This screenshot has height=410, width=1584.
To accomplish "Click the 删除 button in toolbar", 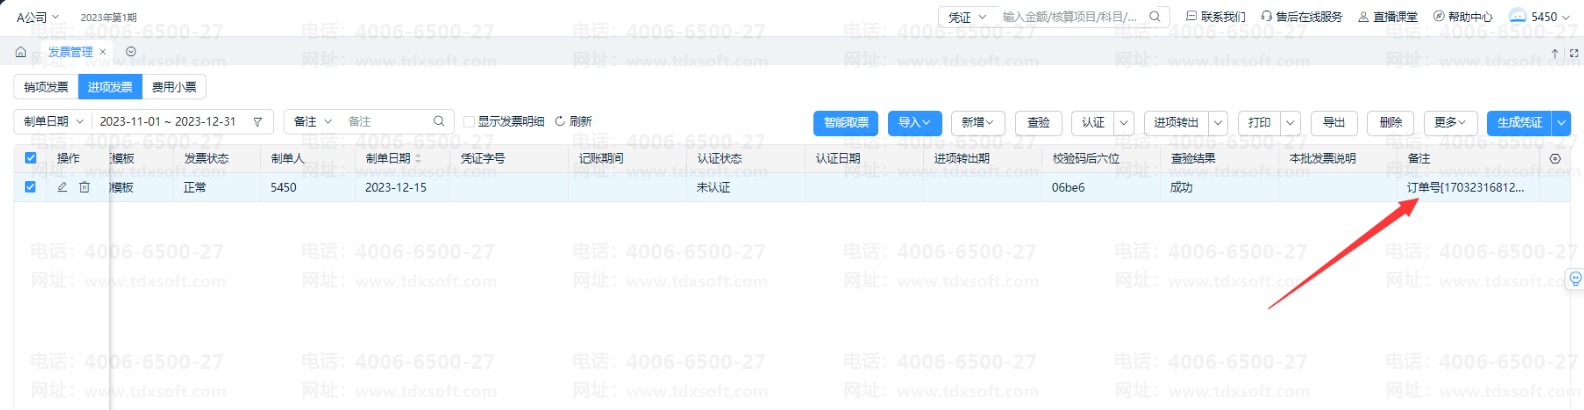I will pos(1391,122).
